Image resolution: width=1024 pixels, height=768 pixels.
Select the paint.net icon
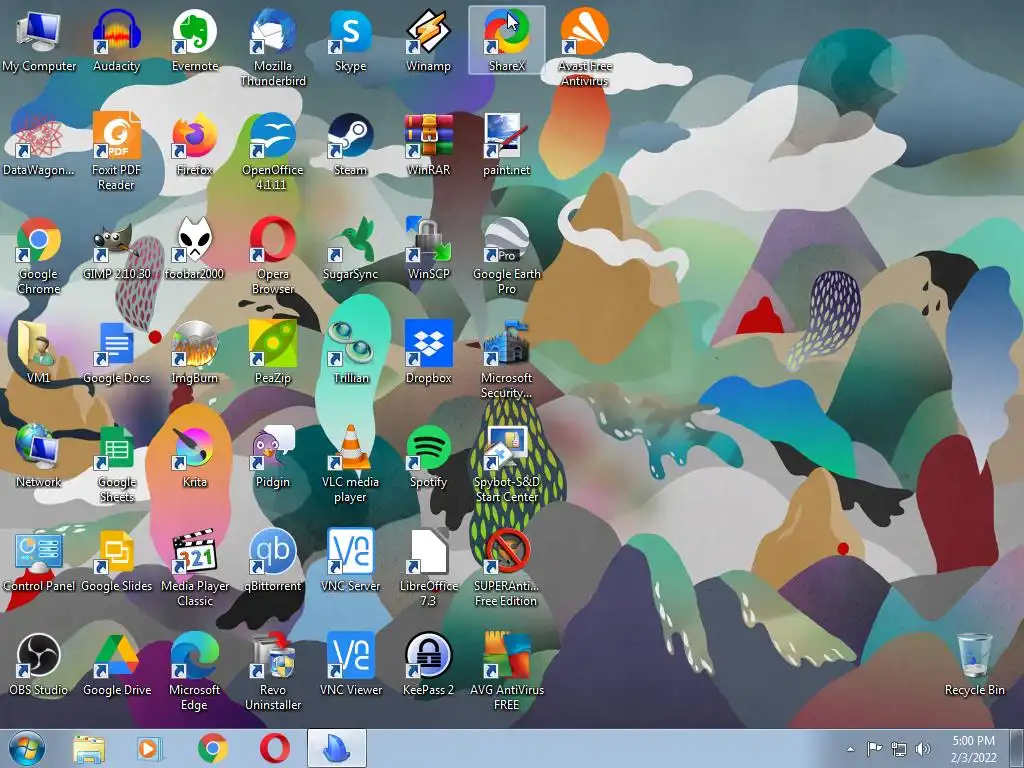click(507, 144)
